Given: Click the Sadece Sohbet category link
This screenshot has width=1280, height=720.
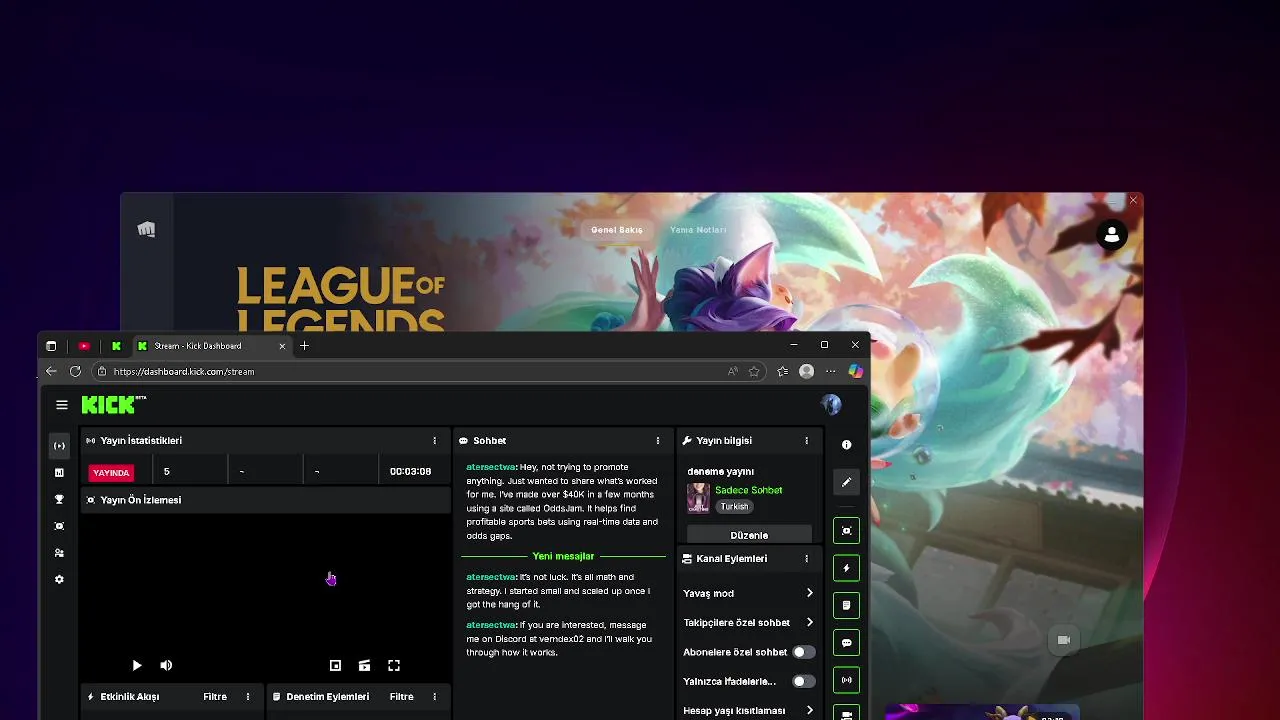Looking at the screenshot, I should (x=749, y=490).
